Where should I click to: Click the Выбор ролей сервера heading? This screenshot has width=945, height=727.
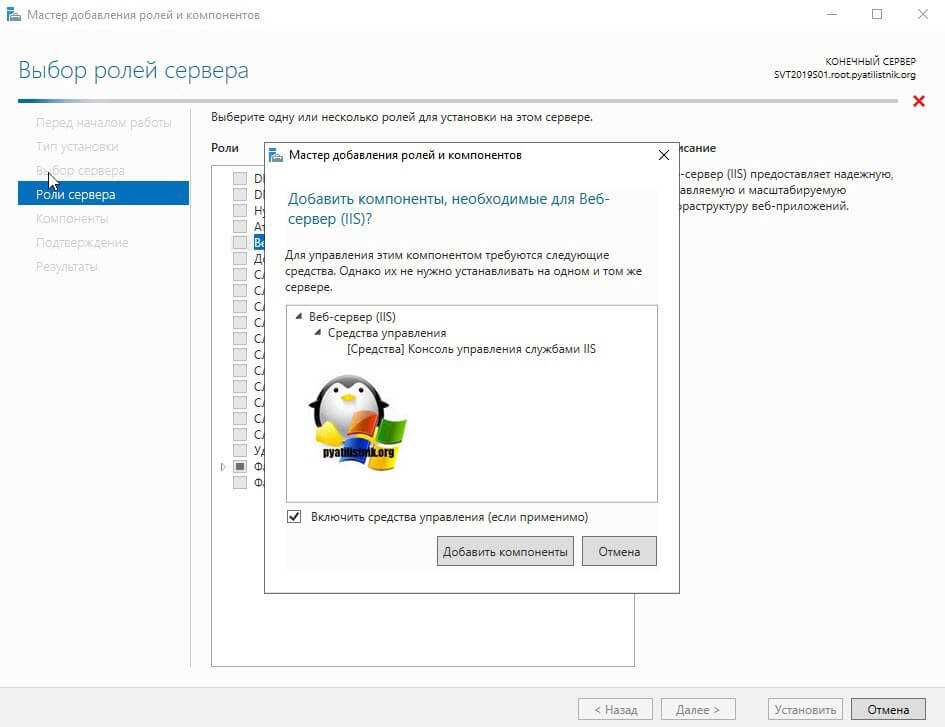133,71
